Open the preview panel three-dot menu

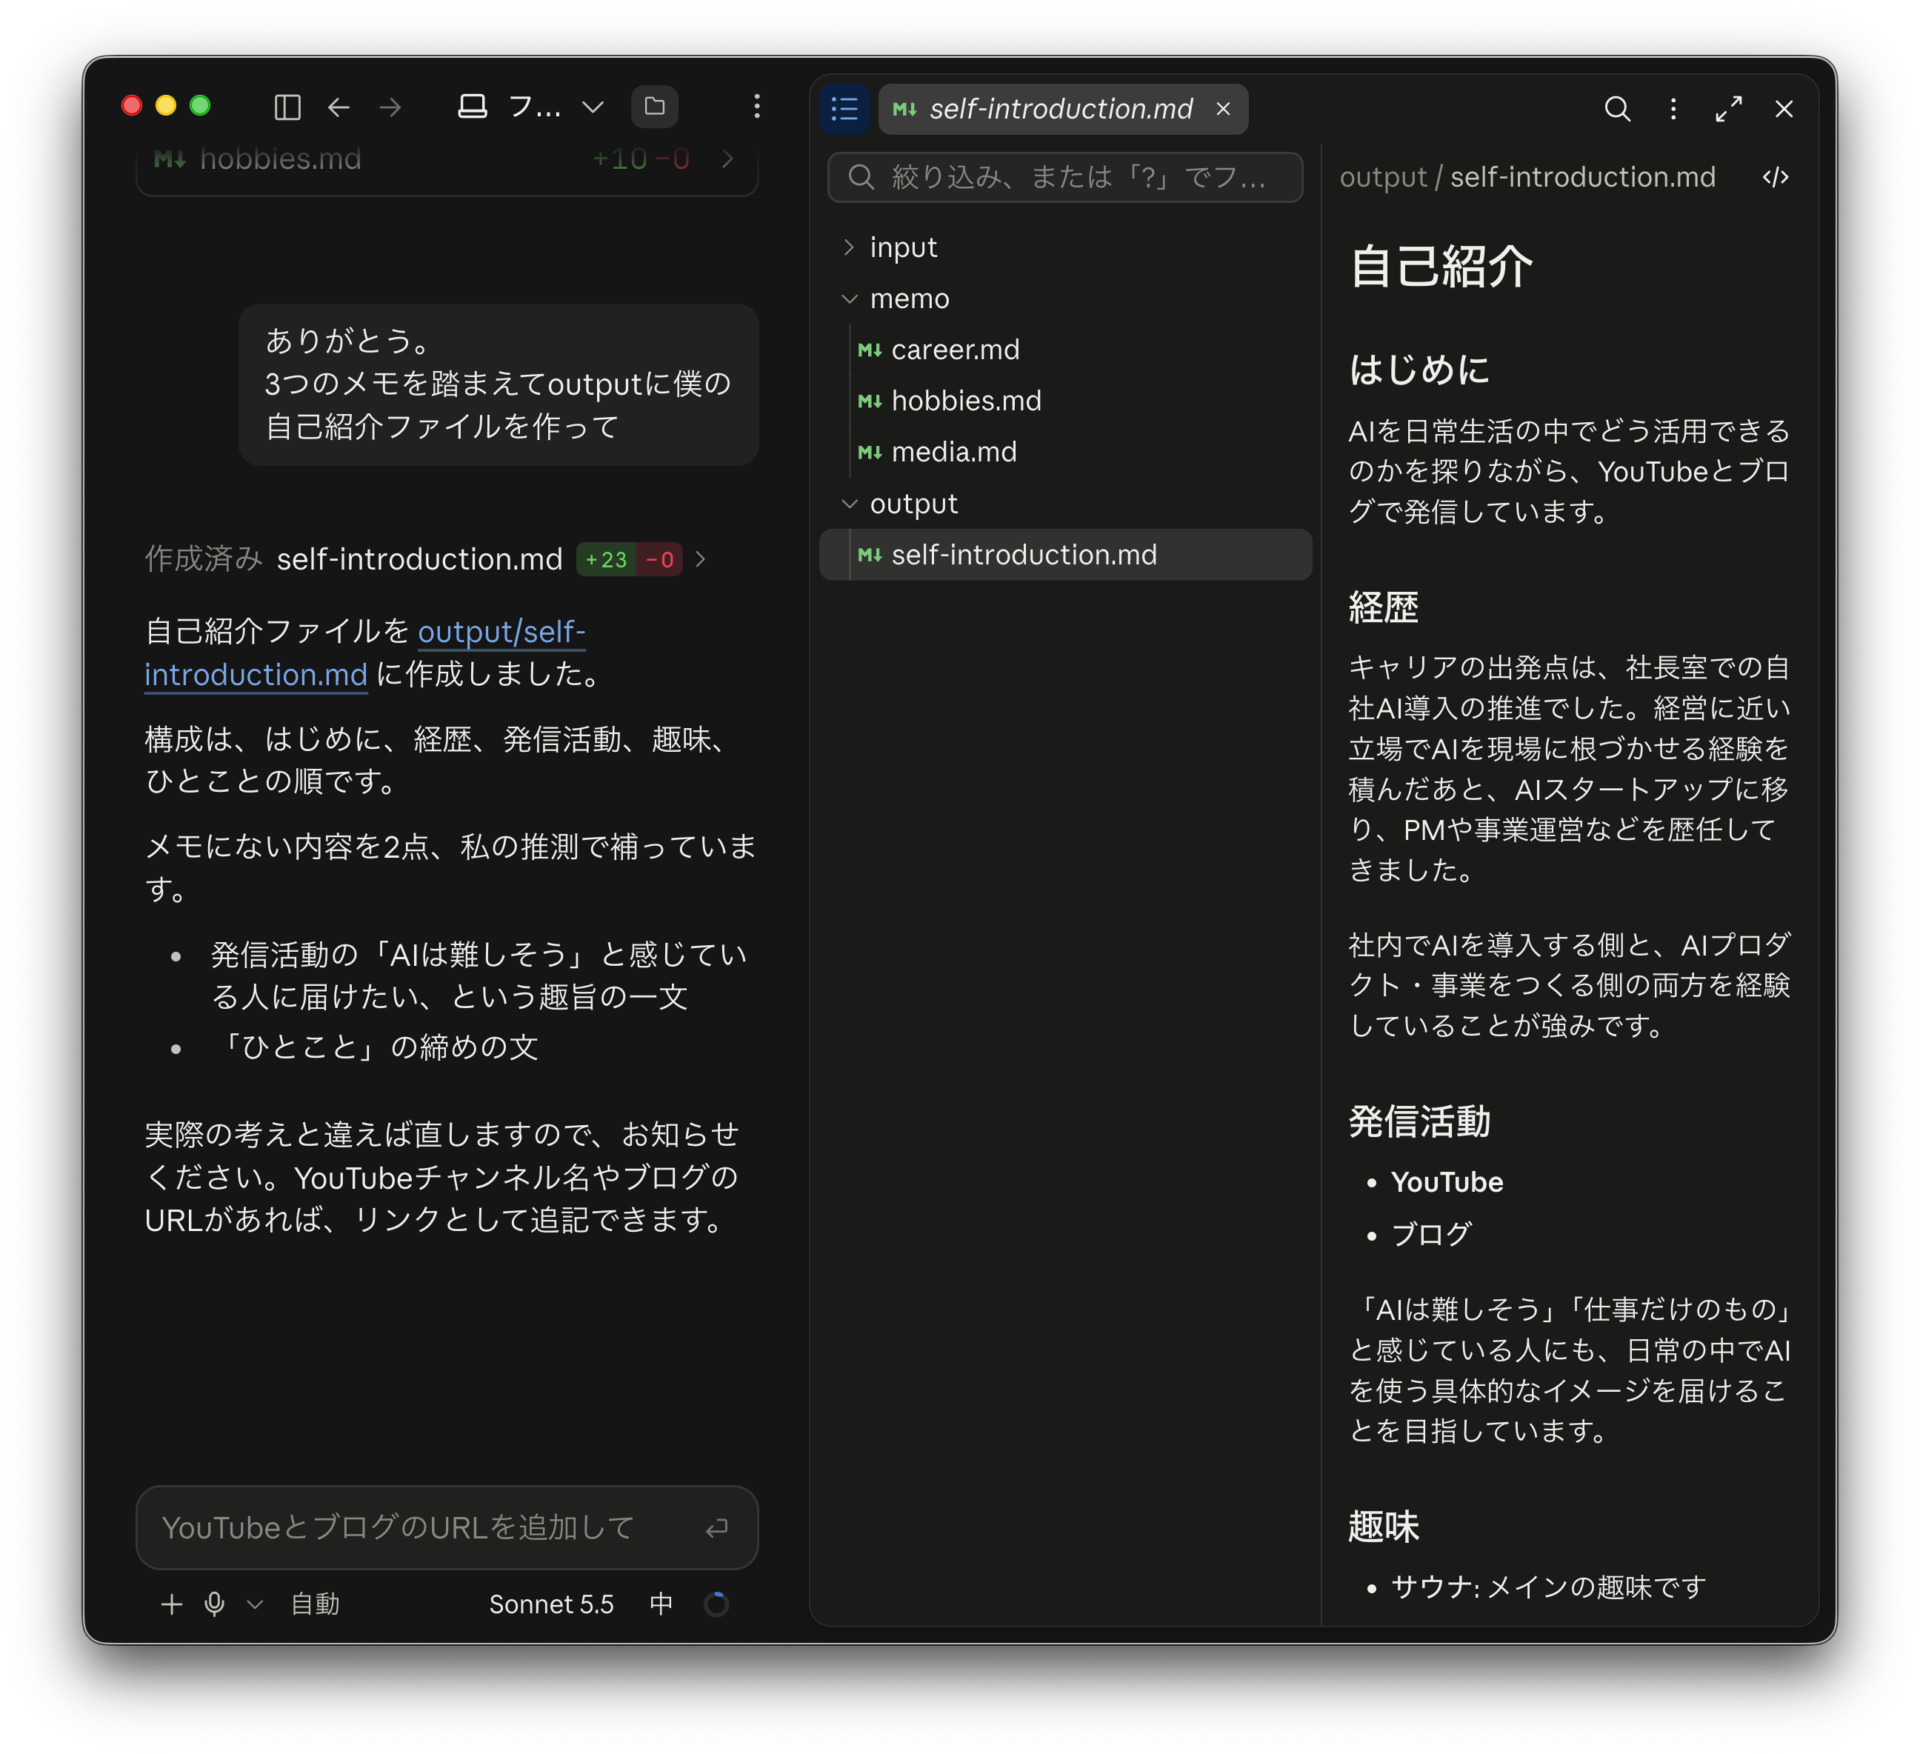point(1673,109)
